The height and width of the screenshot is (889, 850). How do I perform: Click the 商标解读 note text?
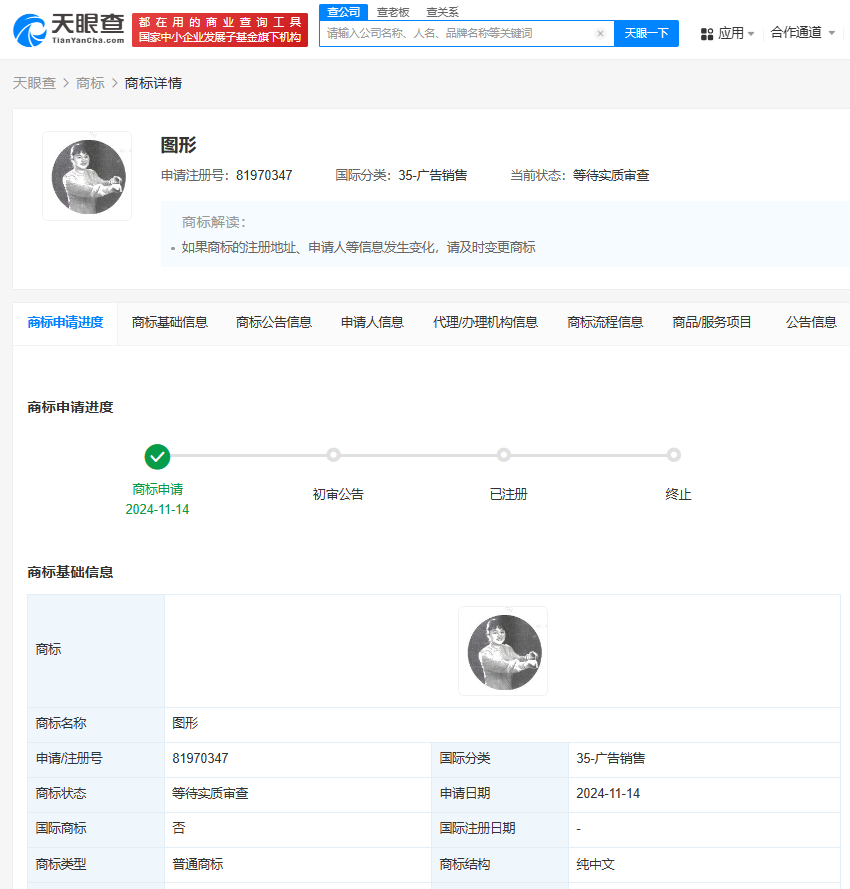(x=358, y=247)
